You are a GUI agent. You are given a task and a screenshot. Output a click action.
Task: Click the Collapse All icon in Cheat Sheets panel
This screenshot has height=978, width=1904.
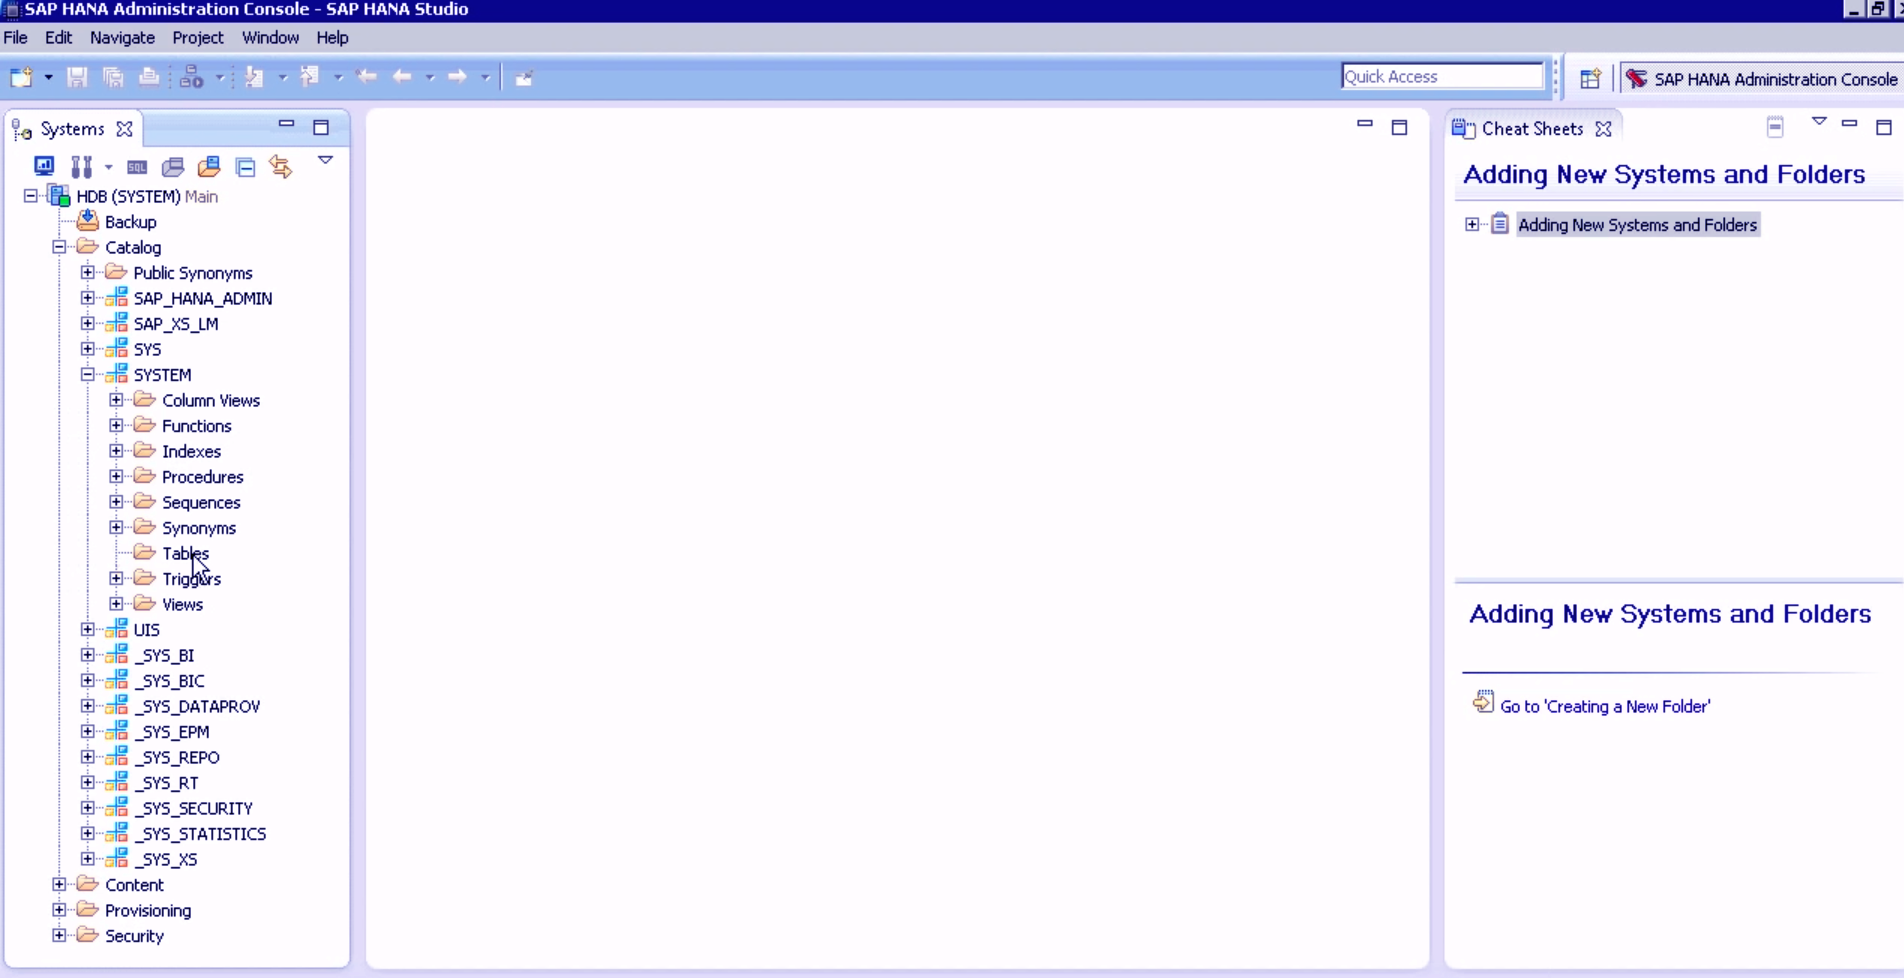[x=1775, y=127]
